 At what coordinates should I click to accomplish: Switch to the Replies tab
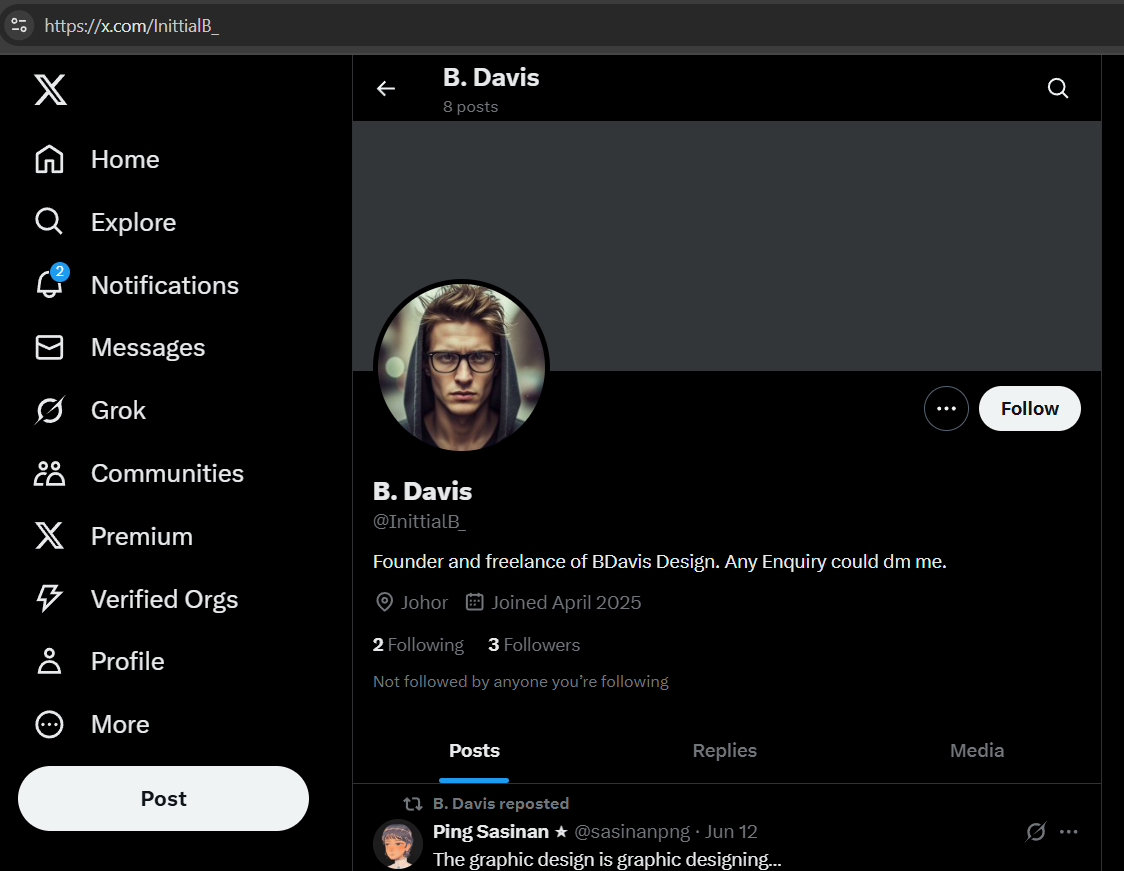(724, 751)
